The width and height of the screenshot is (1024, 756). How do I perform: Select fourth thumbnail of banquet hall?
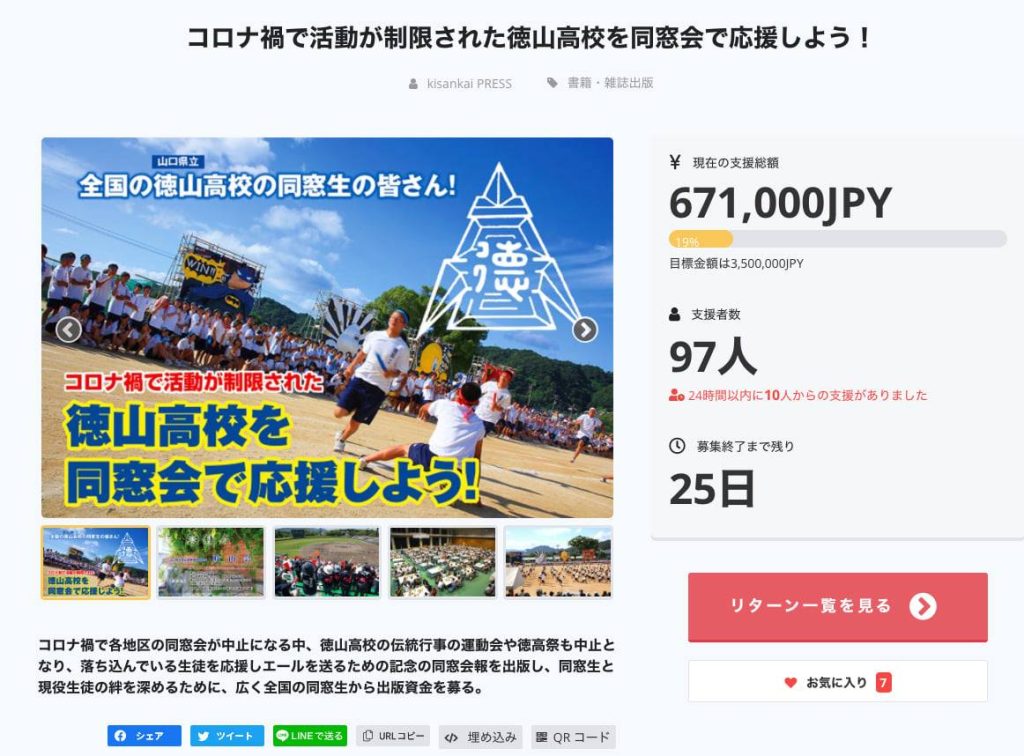(x=443, y=562)
